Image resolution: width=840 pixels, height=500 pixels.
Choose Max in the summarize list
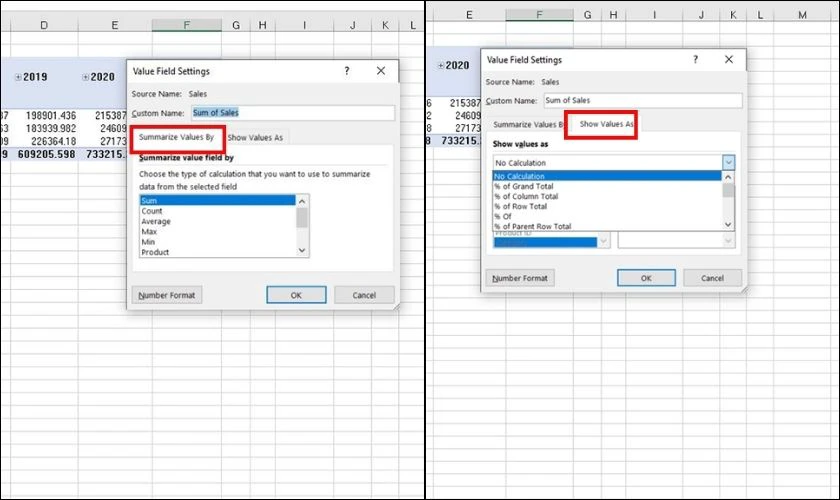point(217,232)
